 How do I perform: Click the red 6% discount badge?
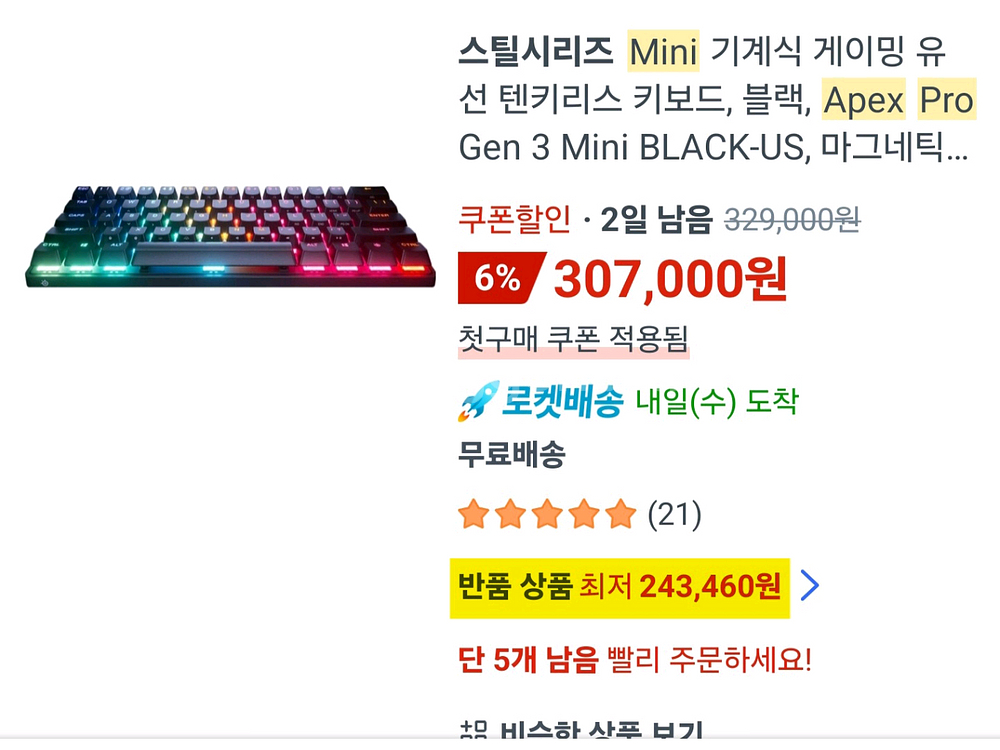tap(501, 277)
